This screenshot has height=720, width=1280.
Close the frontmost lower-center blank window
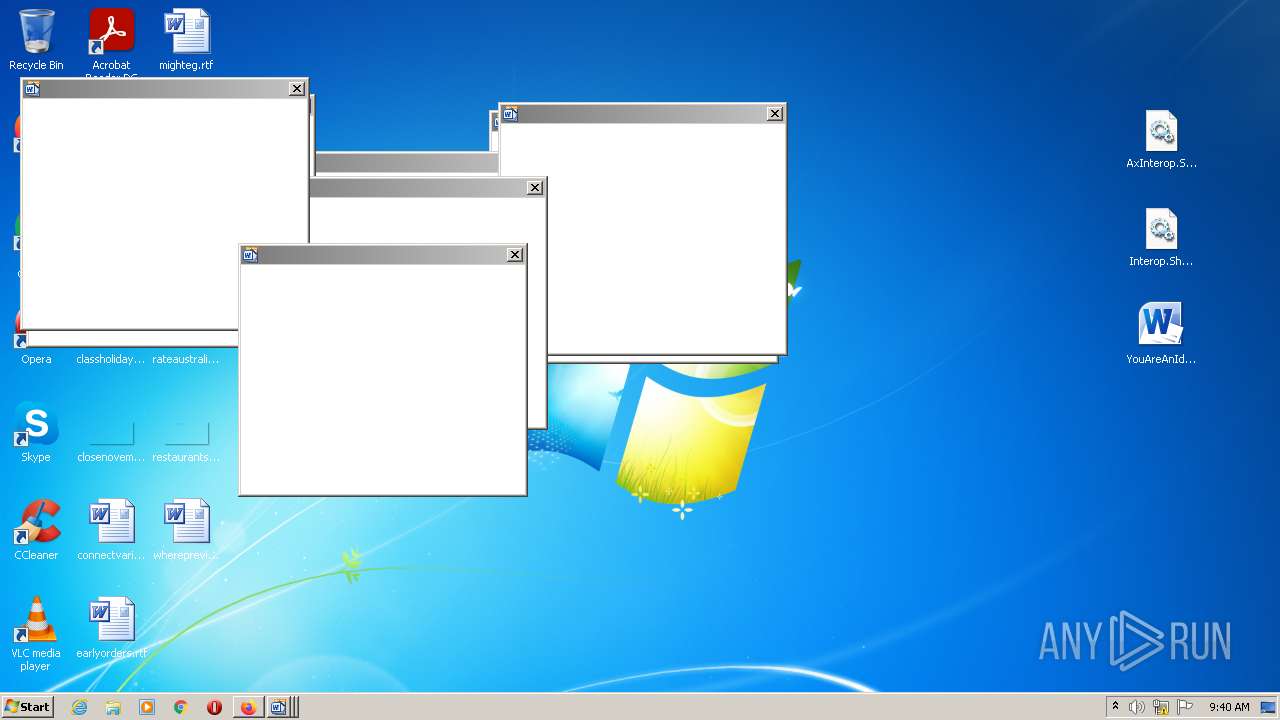(x=515, y=255)
